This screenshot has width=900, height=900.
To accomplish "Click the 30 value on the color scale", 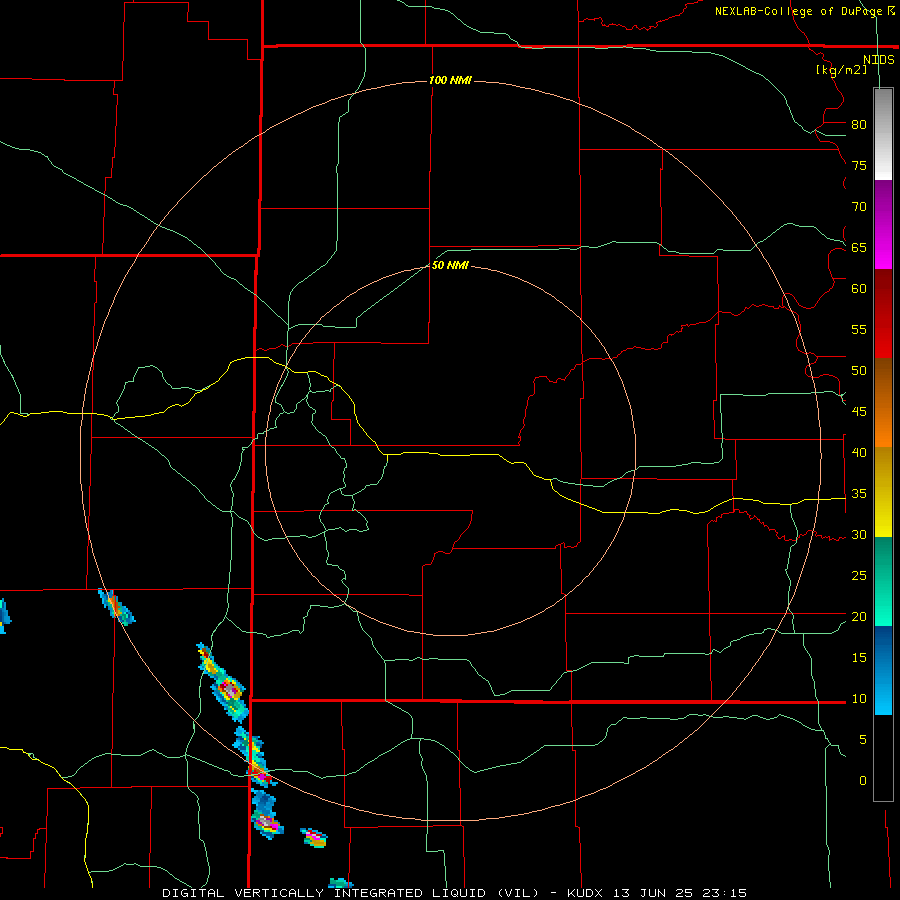I will (859, 535).
